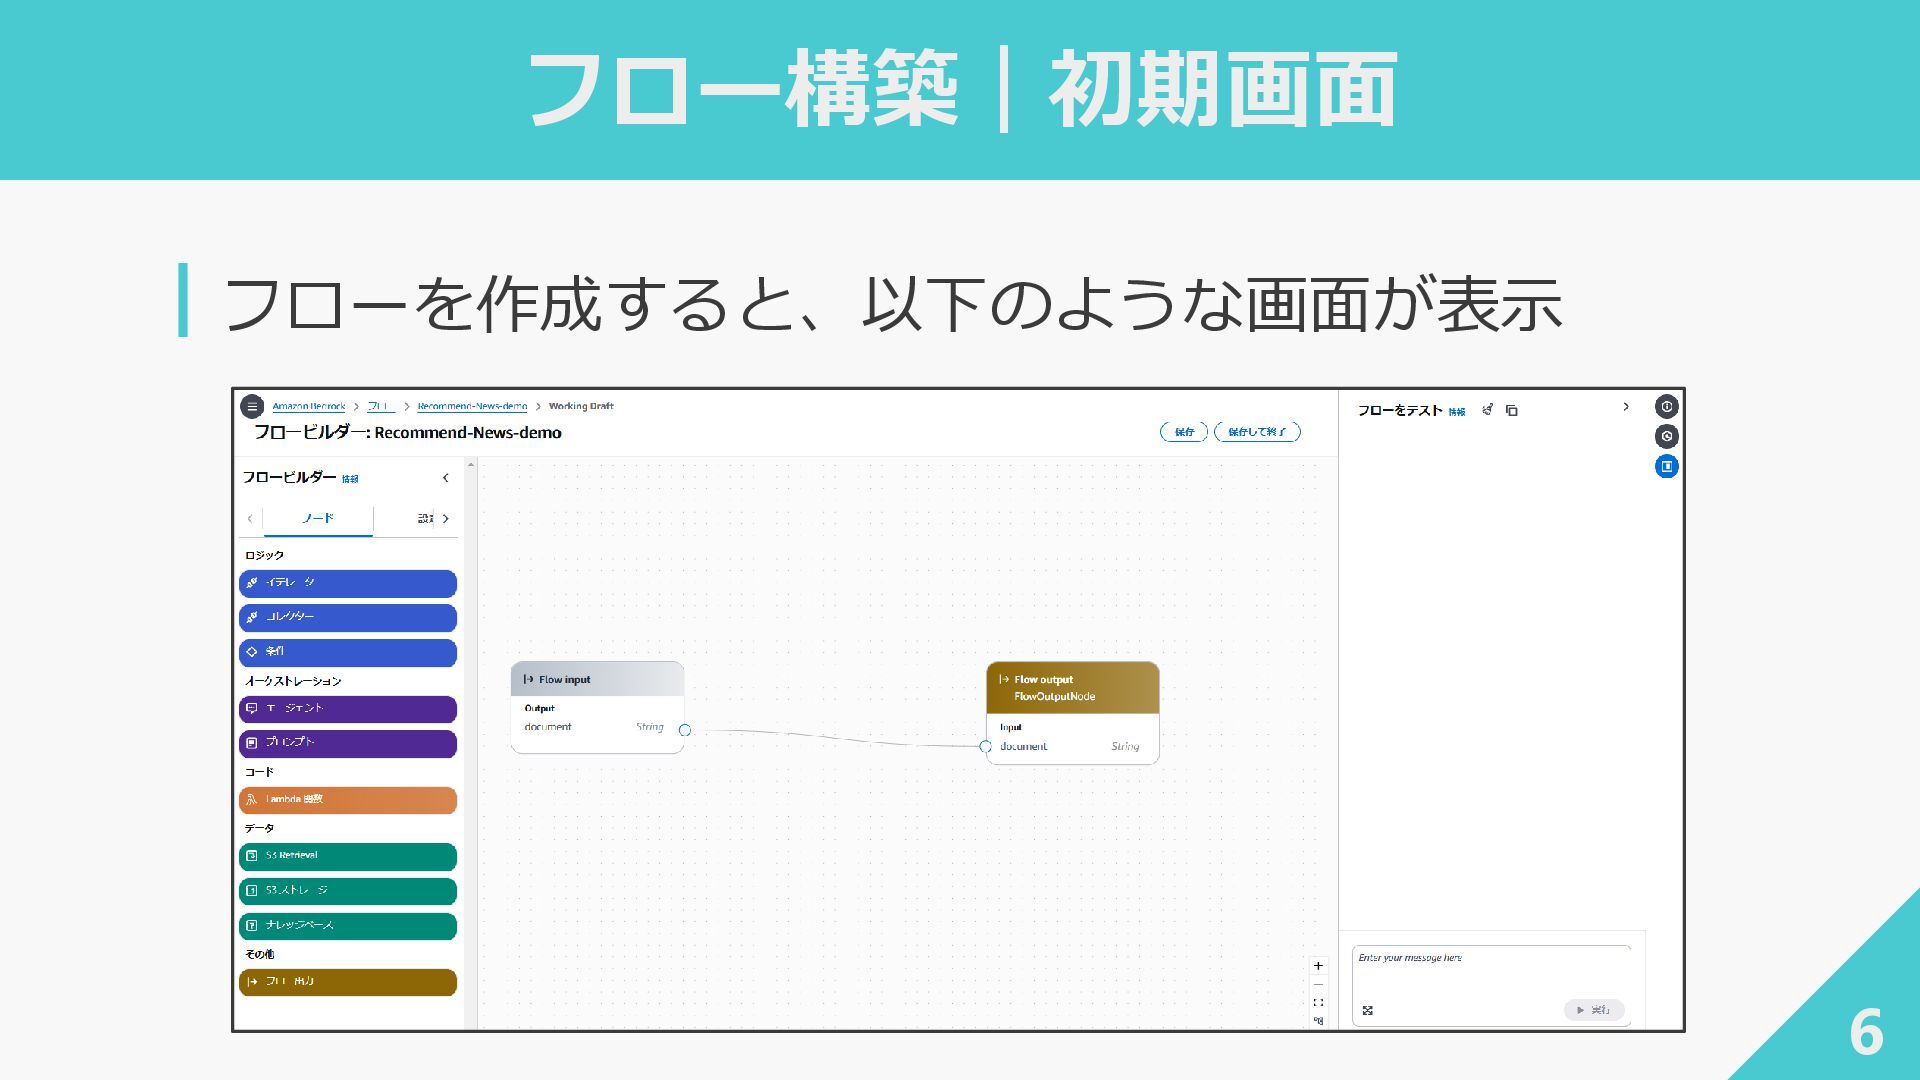Viewport: 1920px width, 1080px height.
Task: Click the Flow input node header
Action: coord(597,679)
